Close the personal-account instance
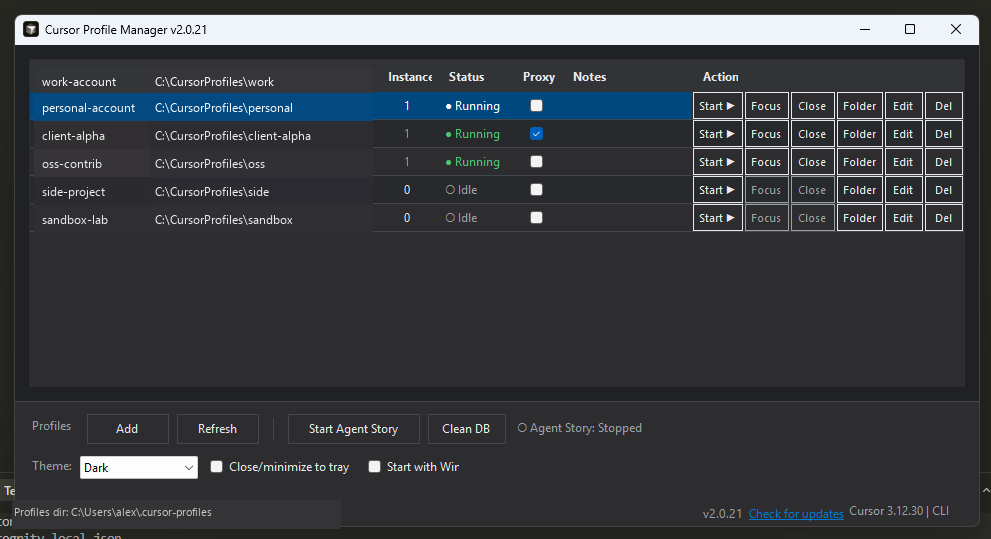The image size is (991, 539). (812, 106)
